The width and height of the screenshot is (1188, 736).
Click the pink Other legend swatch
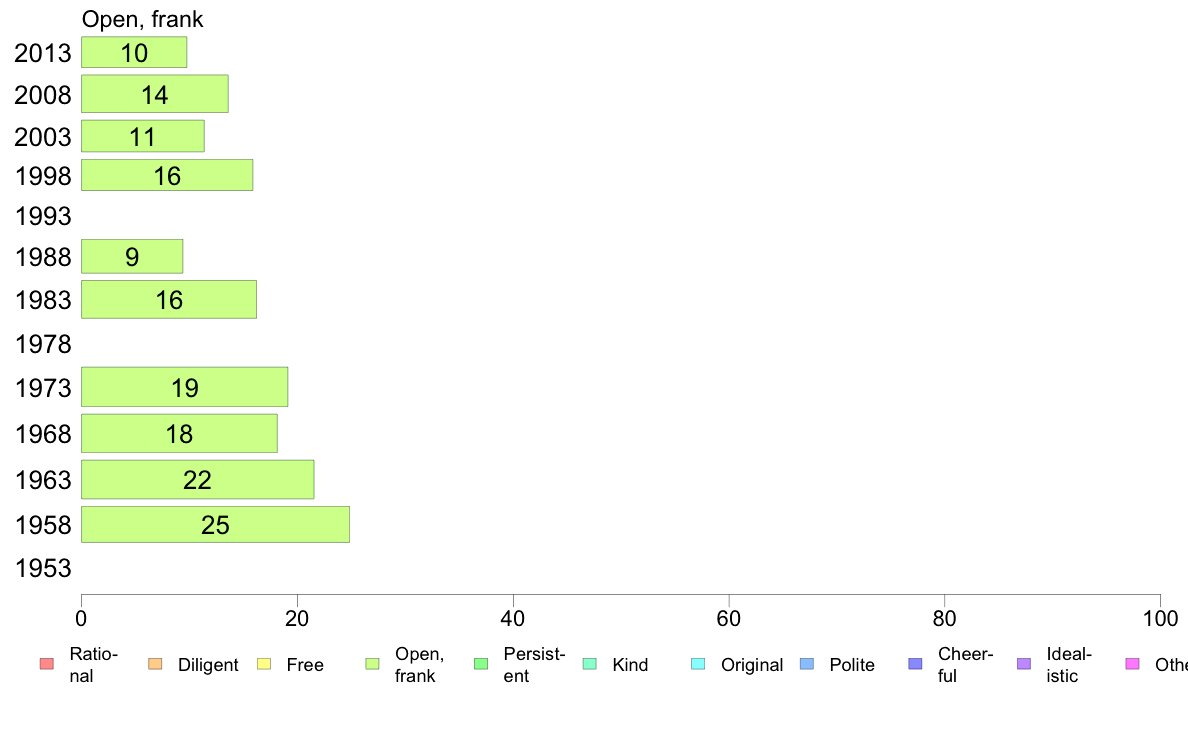click(x=1133, y=664)
